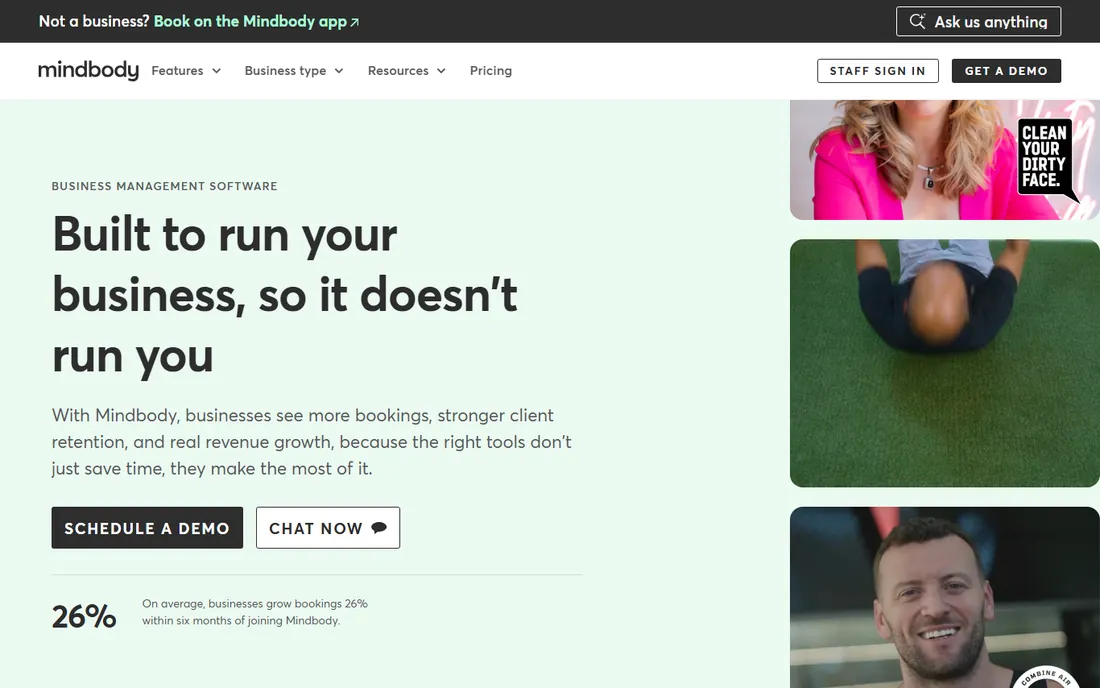Click the Schedule a Demo button
The width and height of the screenshot is (1100, 688).
147,527
